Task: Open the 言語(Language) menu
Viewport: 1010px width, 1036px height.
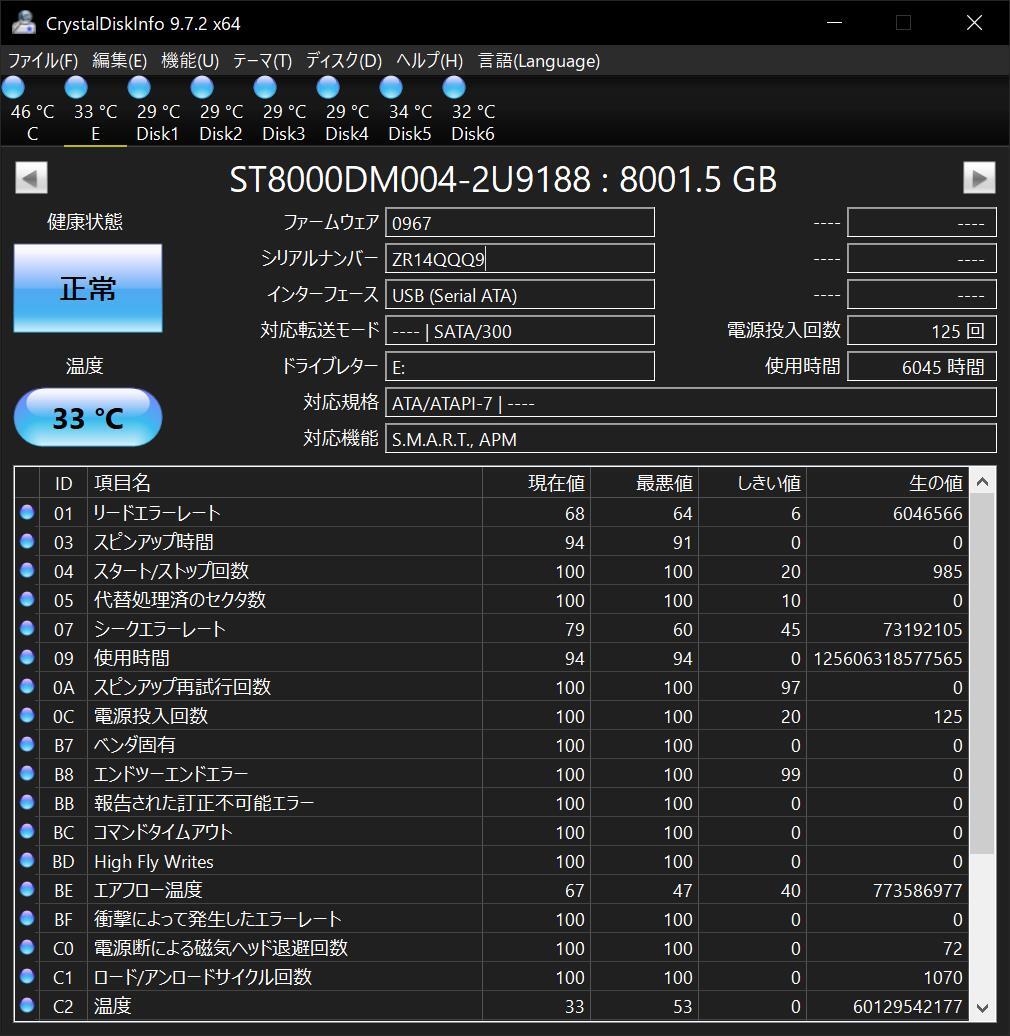Action: pos(539,61)
